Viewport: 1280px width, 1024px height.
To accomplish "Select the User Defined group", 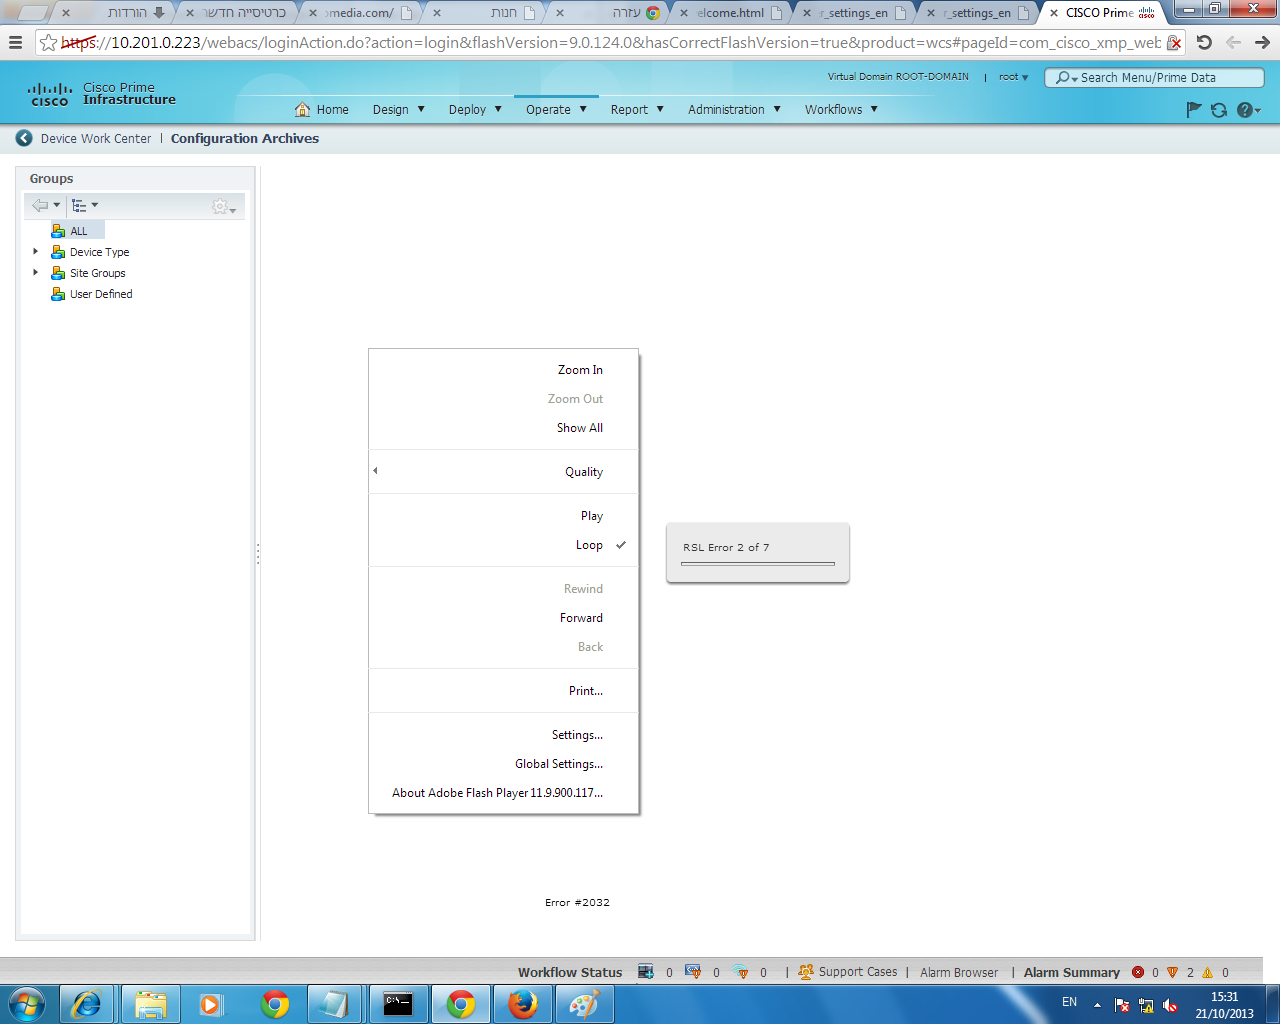I will (x=101, y=294).
